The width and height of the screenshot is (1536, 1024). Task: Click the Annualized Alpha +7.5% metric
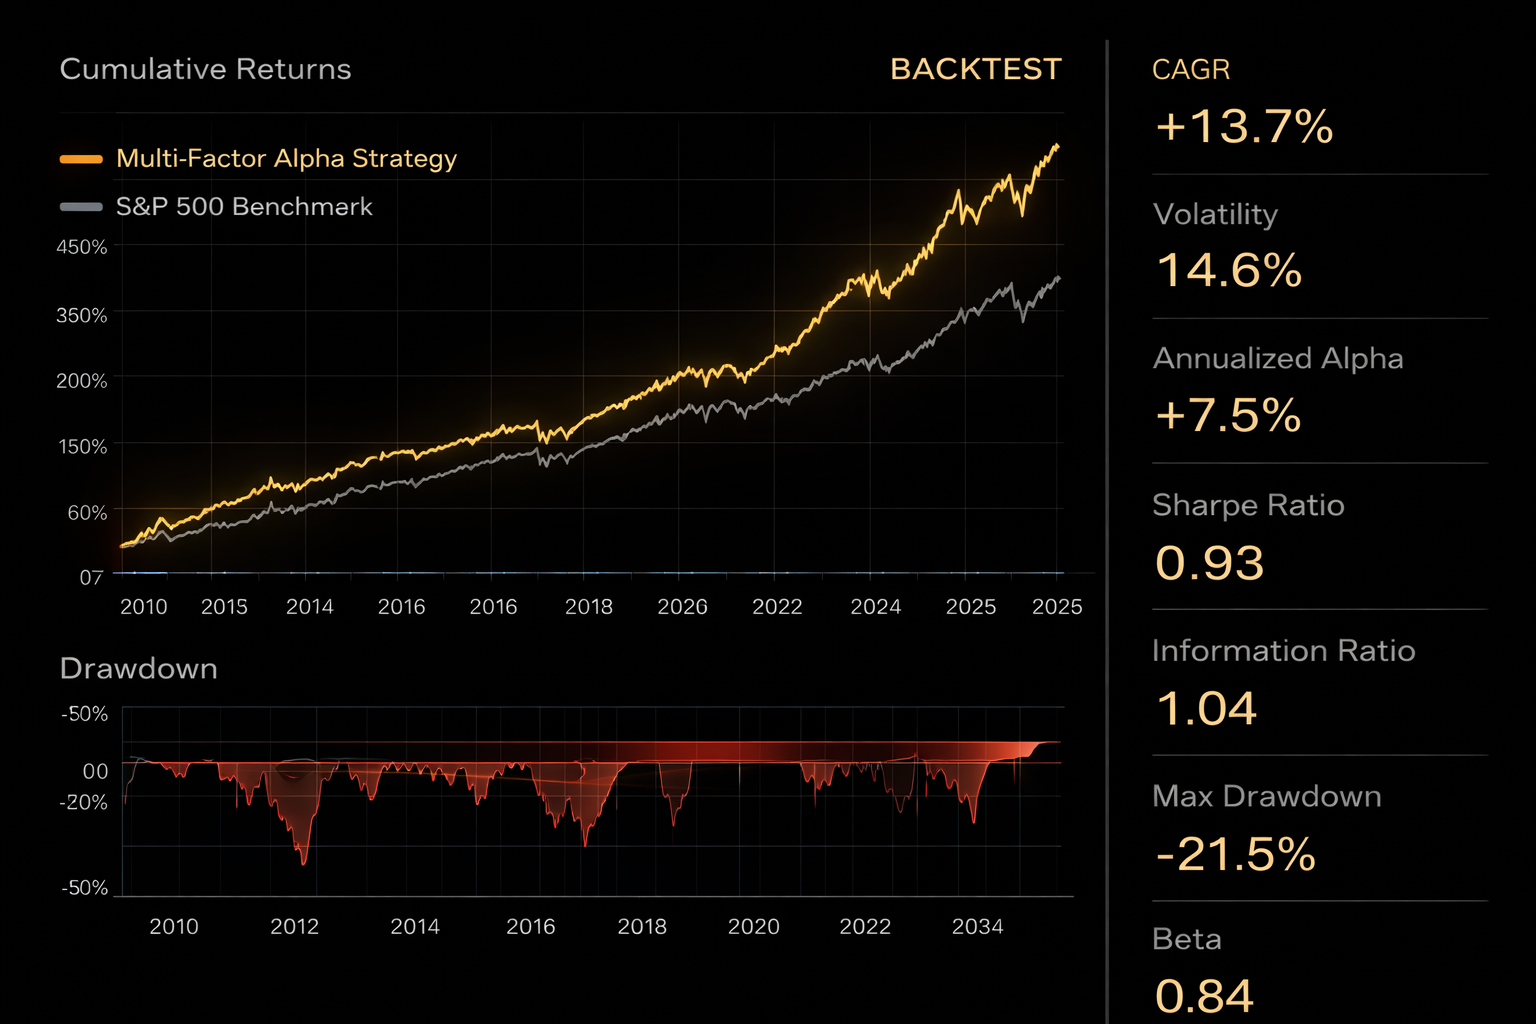coord(1227,414)
